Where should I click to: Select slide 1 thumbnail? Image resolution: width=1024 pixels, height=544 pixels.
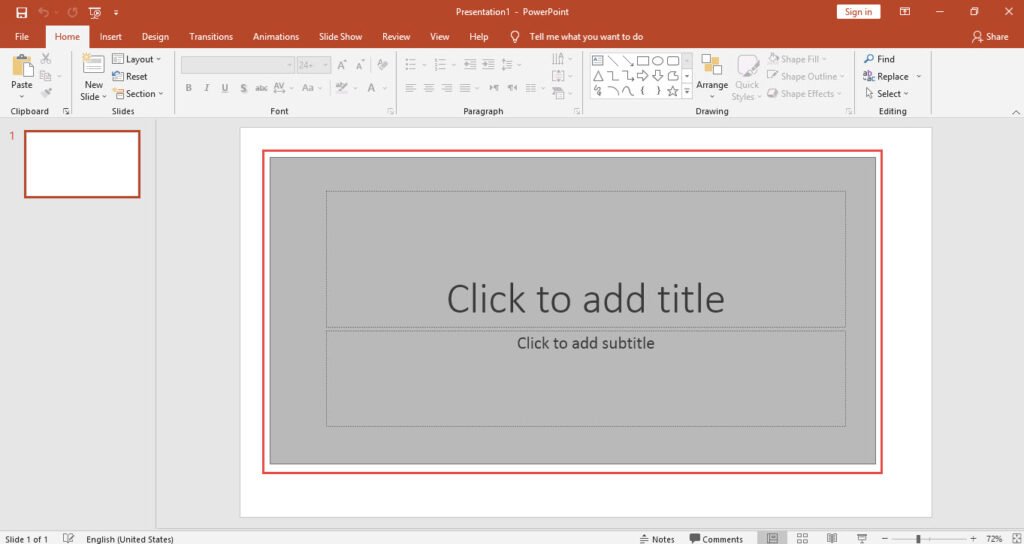(82, 164)
